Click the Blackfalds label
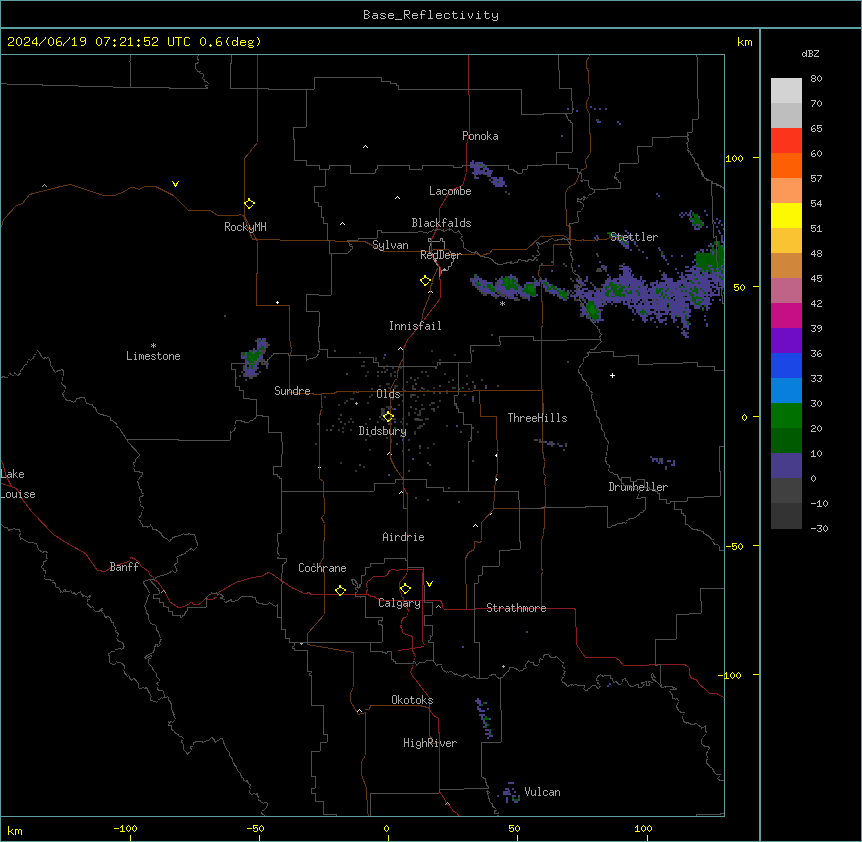862x842 pixels. coord(441,223)
